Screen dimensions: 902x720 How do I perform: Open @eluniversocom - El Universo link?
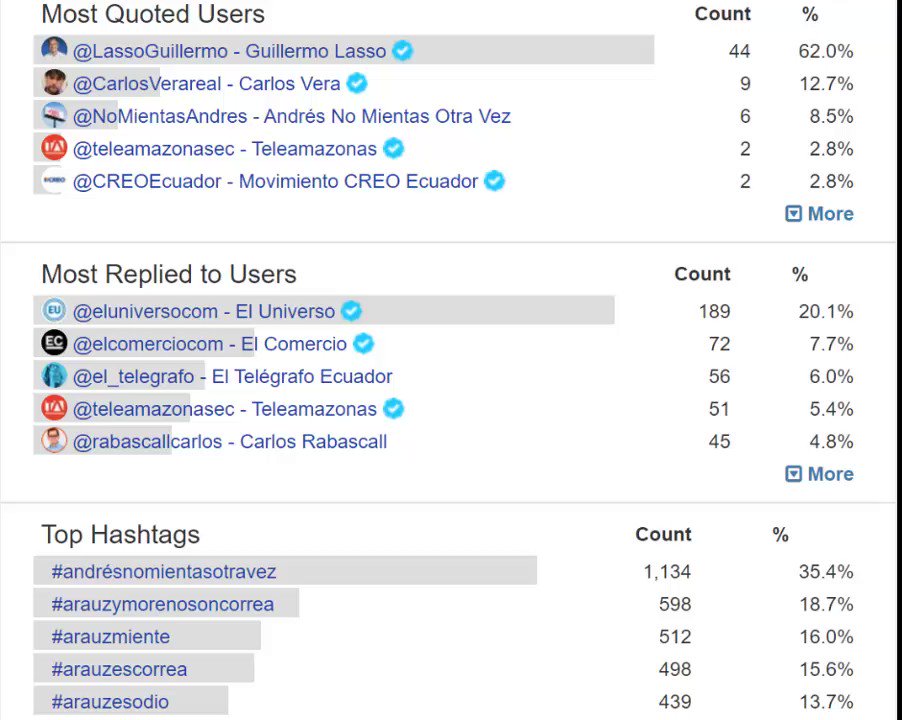(x=204, y=312)
